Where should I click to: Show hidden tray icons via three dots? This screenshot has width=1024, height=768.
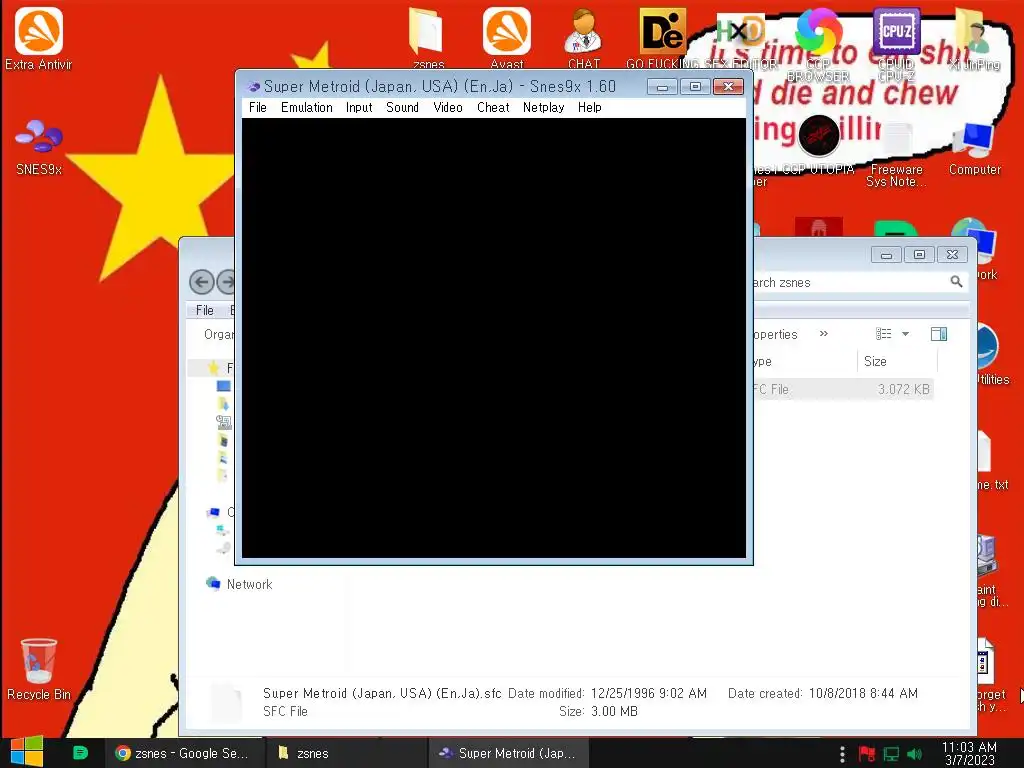pyautogui.click(x=842, y=754)
